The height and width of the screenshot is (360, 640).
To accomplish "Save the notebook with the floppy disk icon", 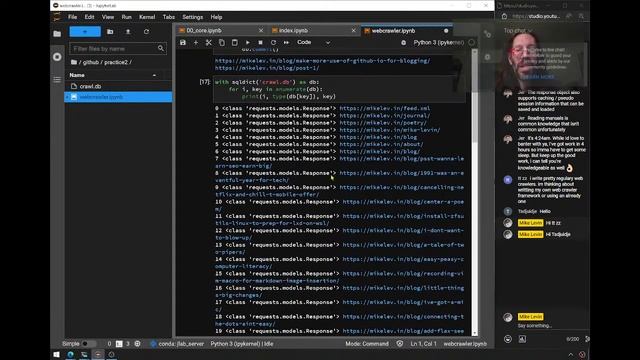I will click(183, 42).
